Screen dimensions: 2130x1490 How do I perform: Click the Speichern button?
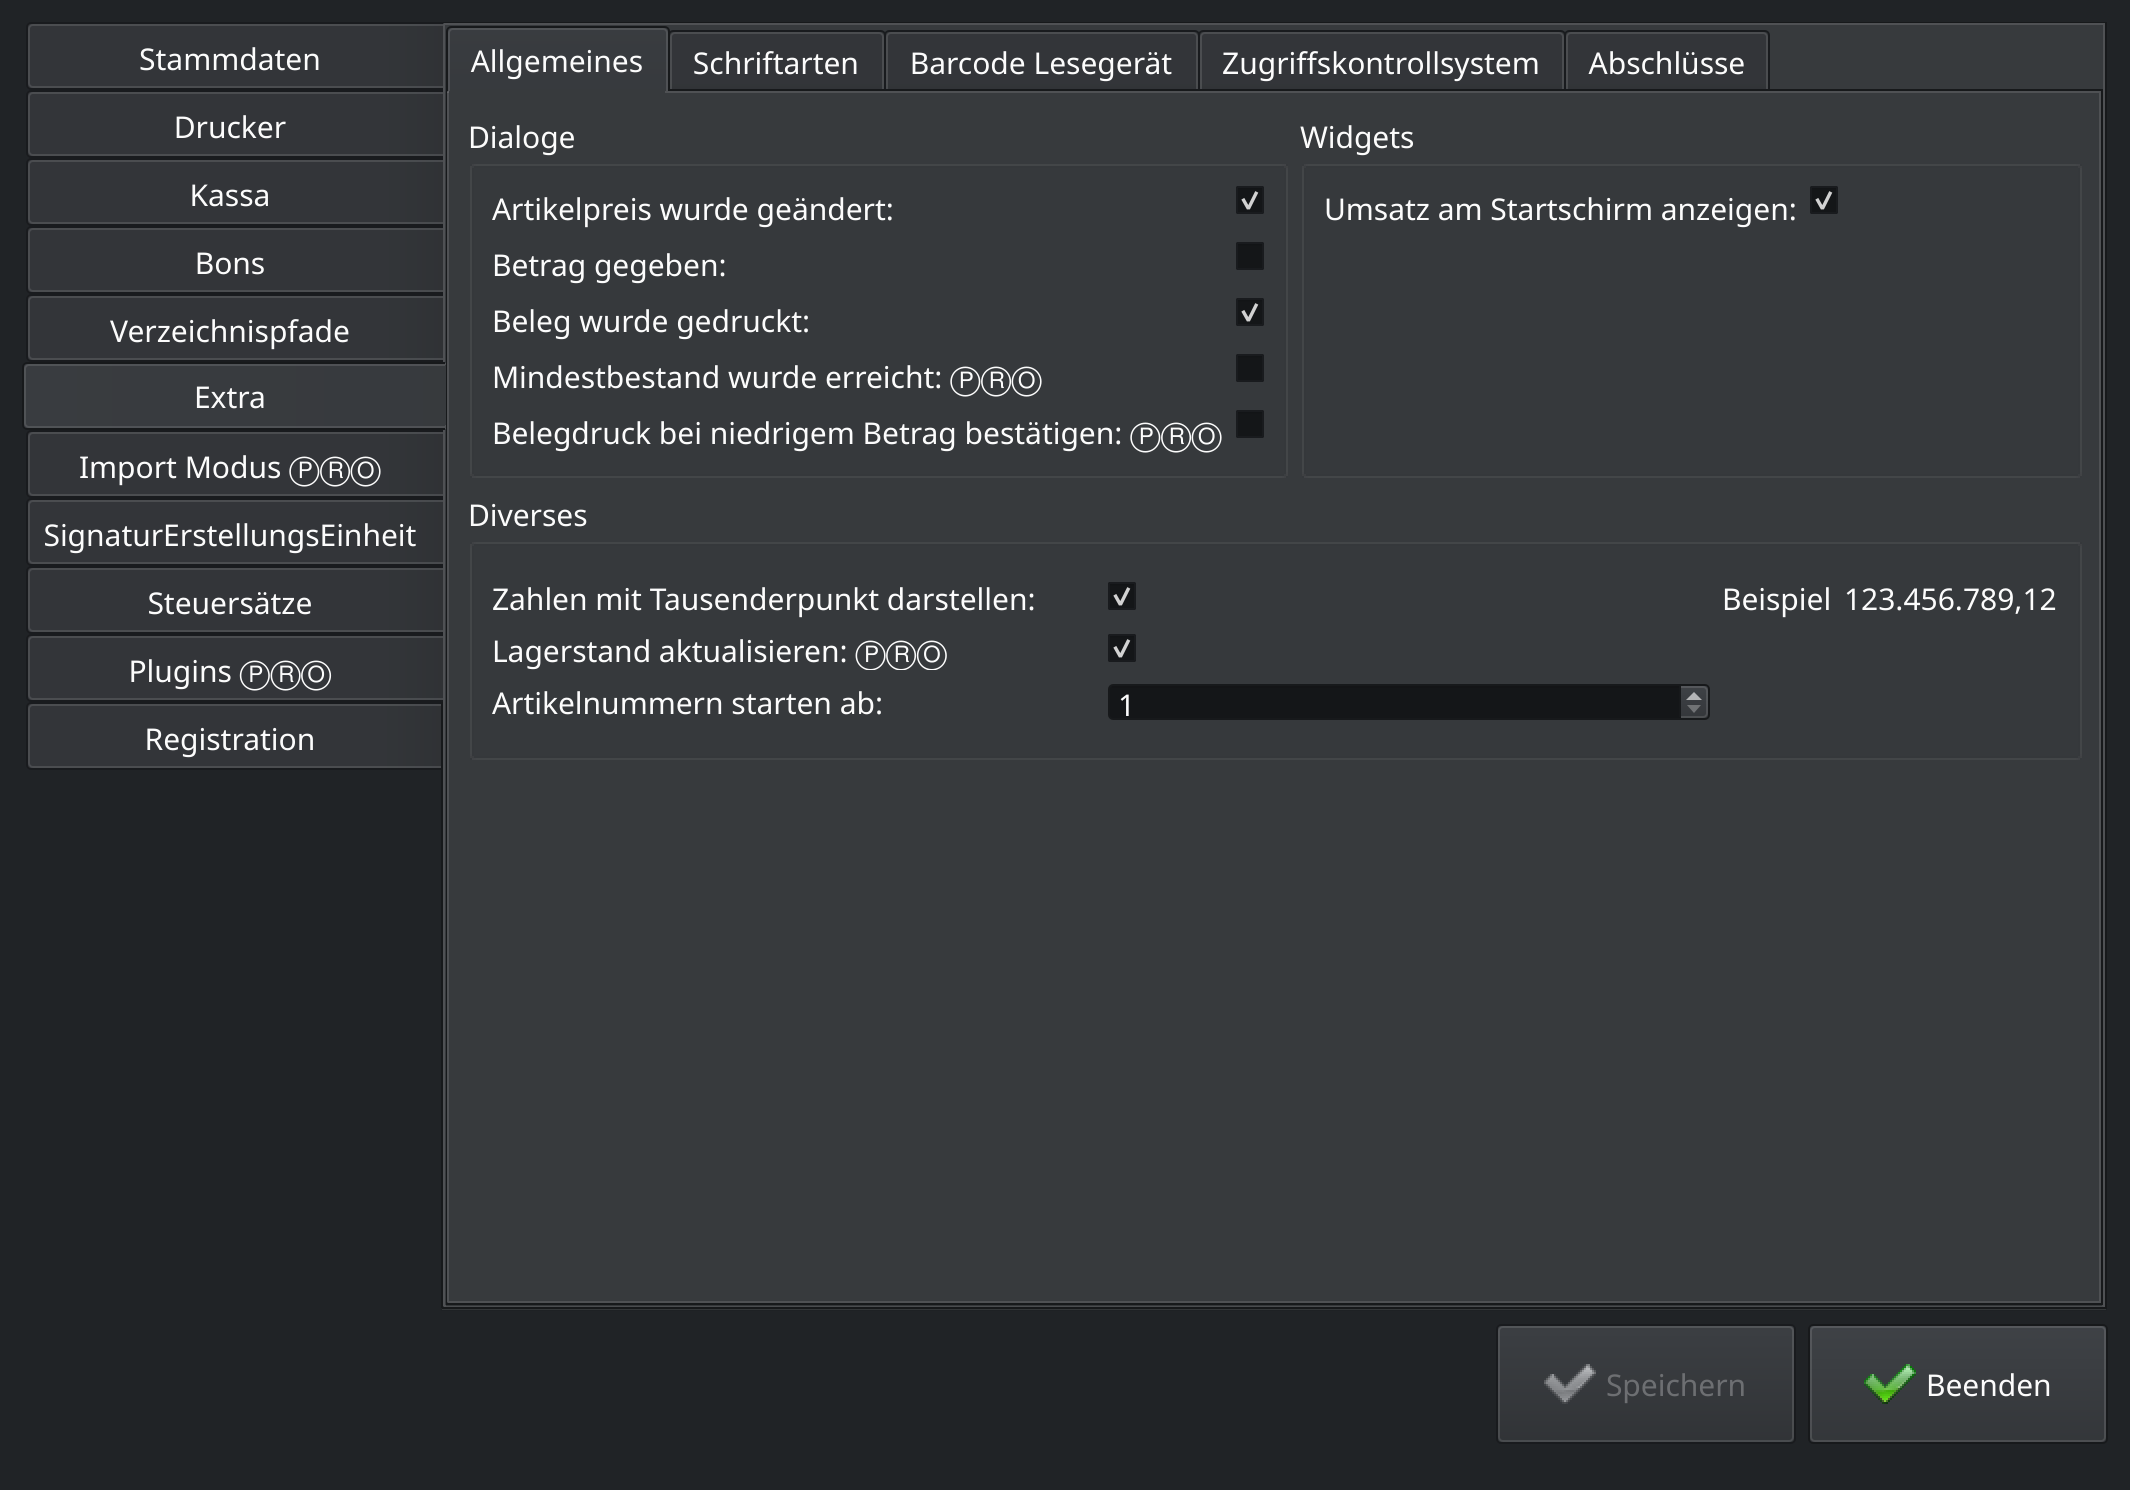pos(1646,1384)
